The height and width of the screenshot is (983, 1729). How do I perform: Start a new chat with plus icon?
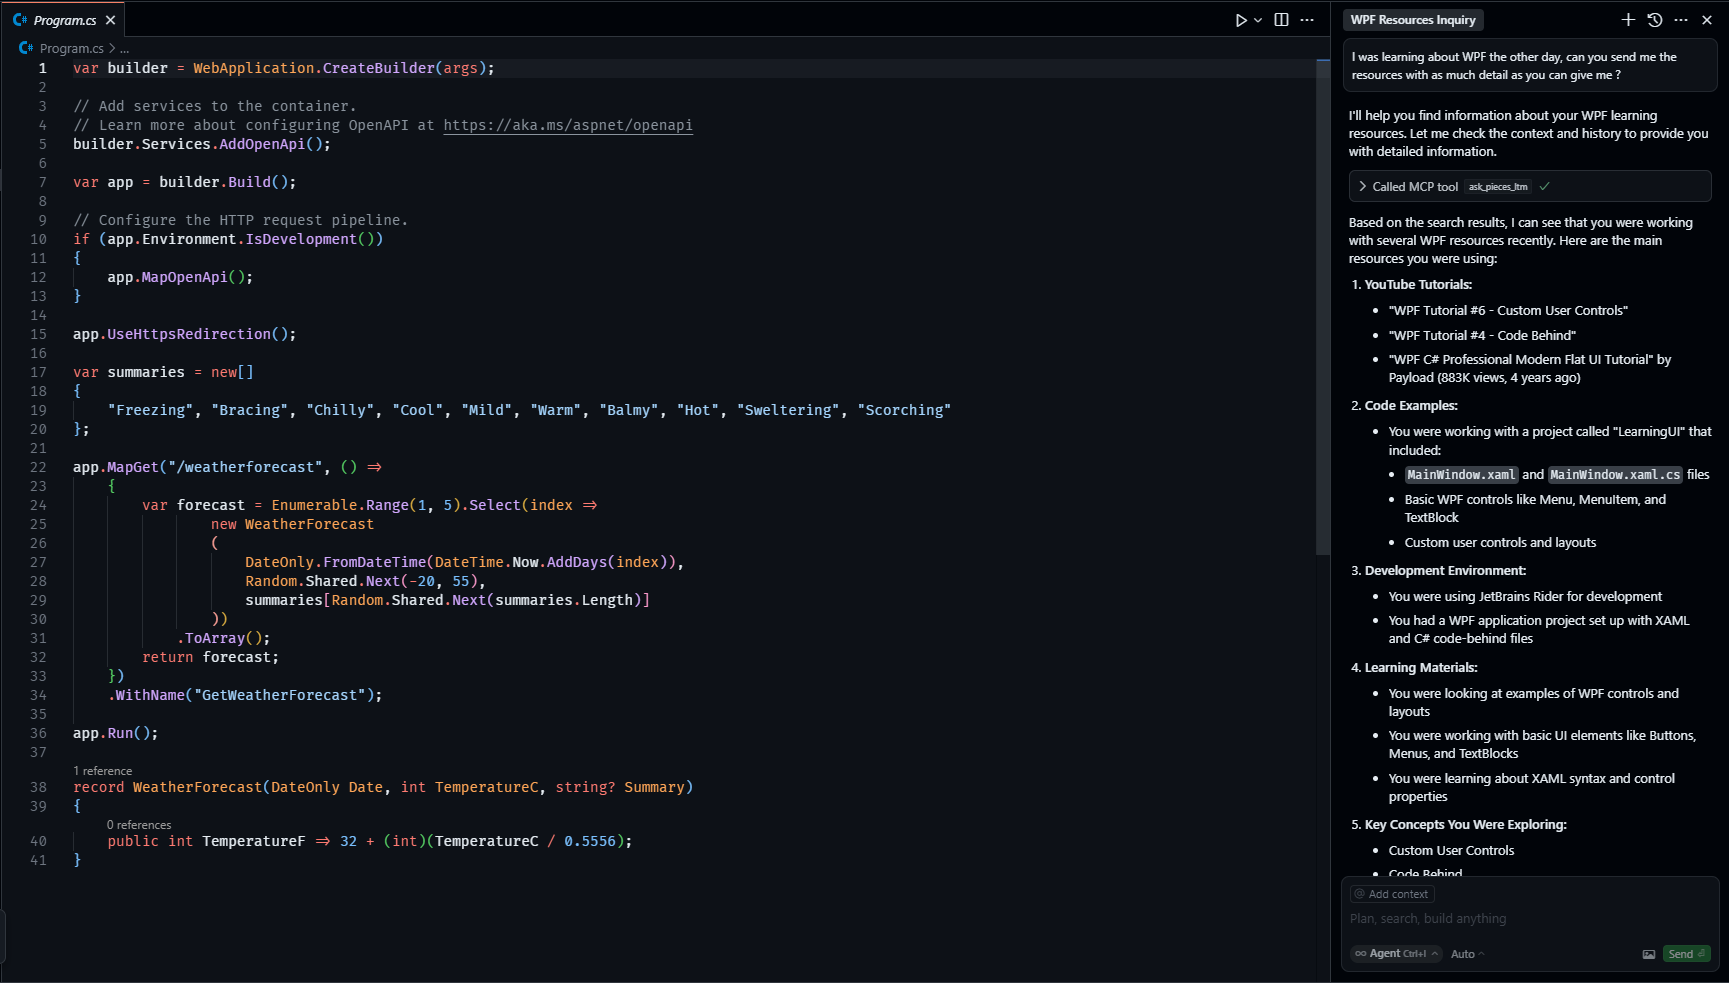pos(1628,20)
